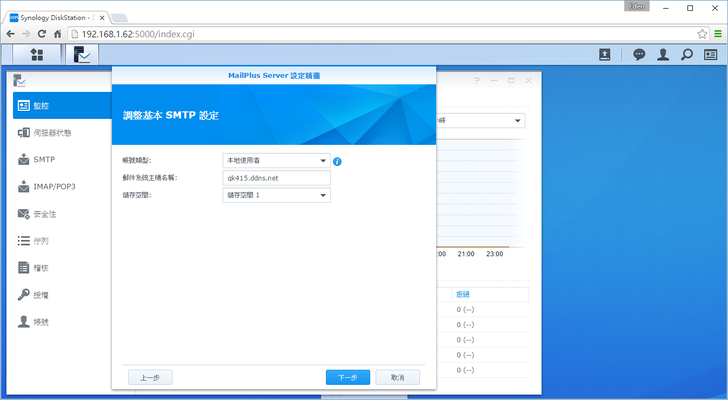Open the widgets panel icon
Image resolution: width=728 pixels, height=400 pixels.
[x=710, y=55]
